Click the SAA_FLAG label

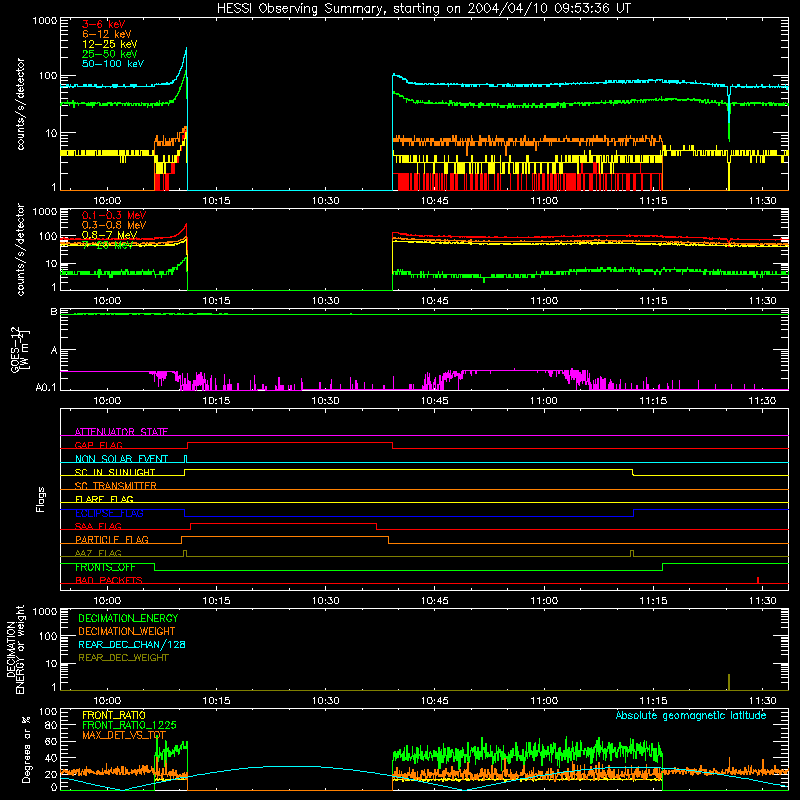(x=98, y=526)
